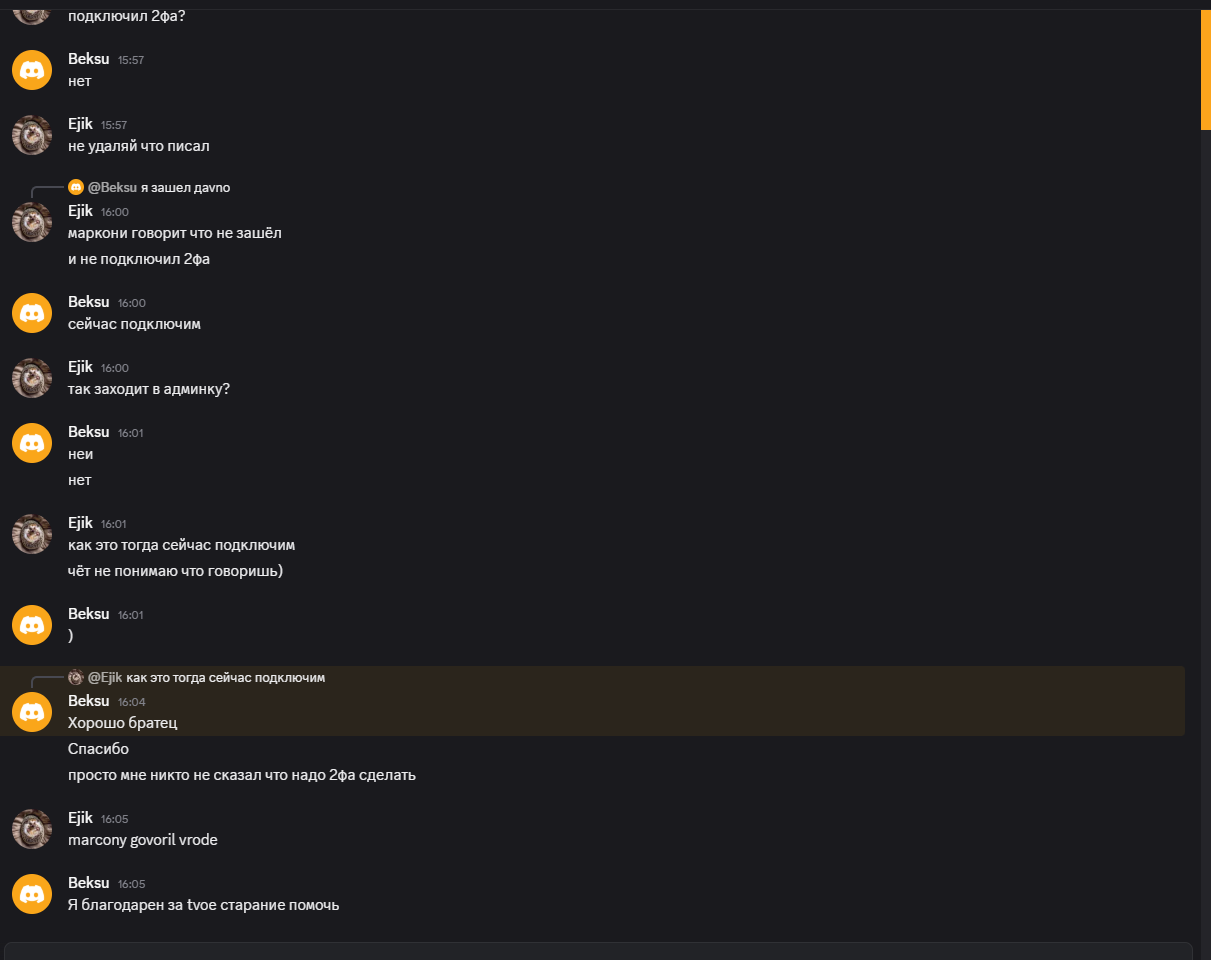Click Ejik's avatar next to "marcony govoril vrode"

32,829
